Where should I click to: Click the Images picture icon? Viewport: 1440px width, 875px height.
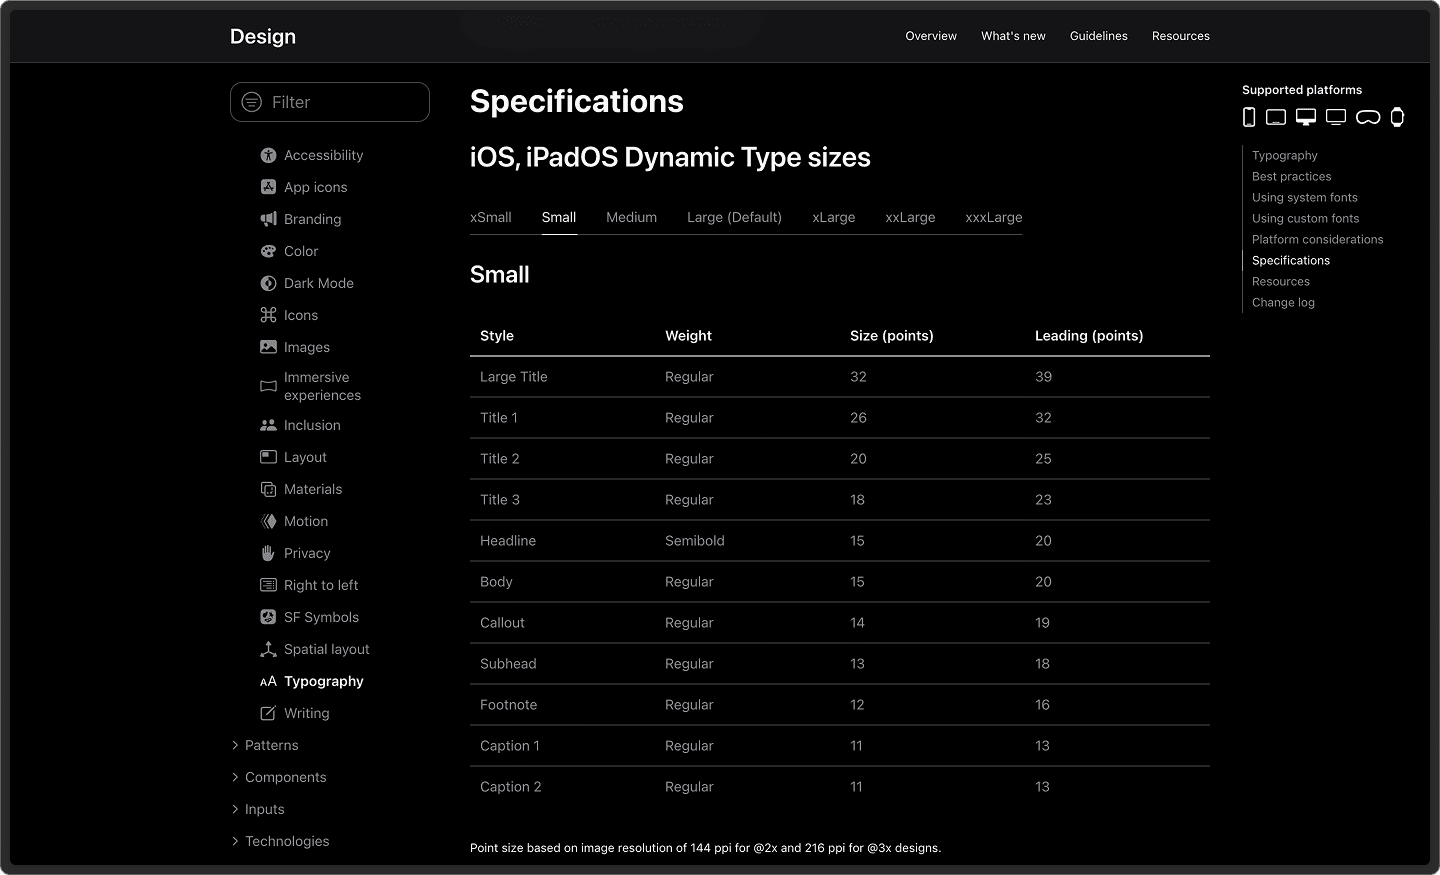(268, 347)
